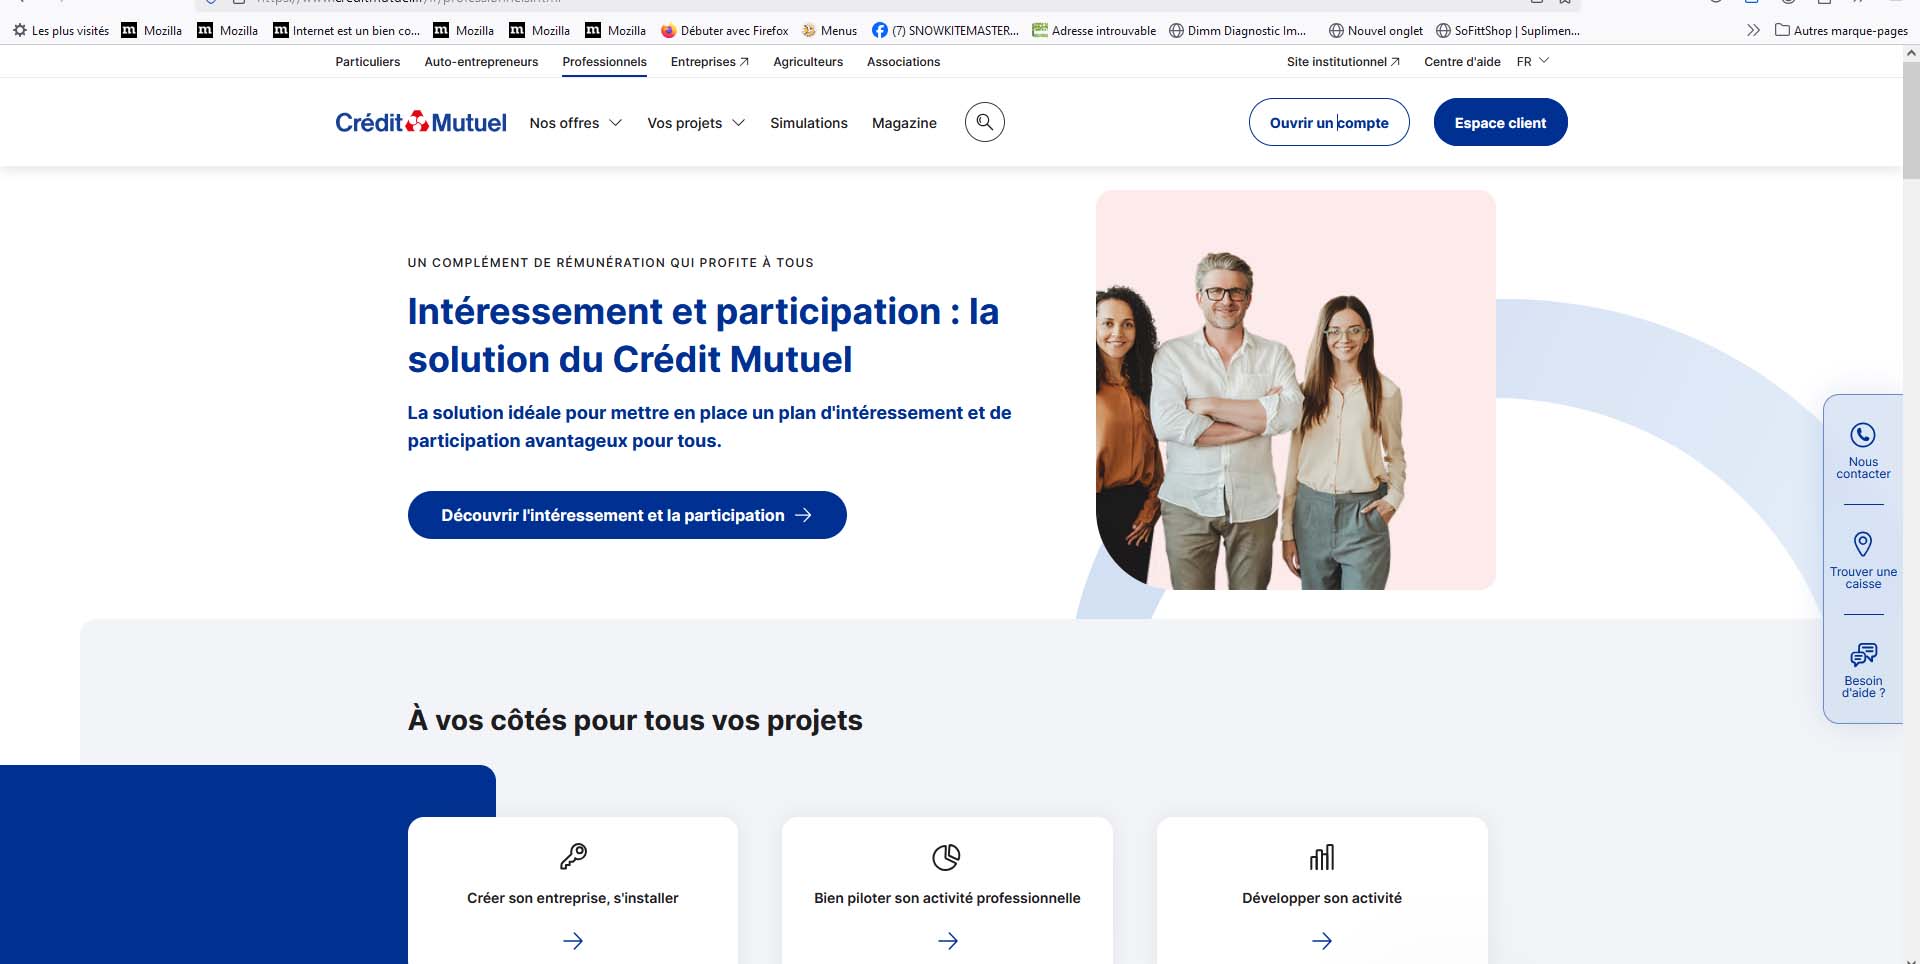Click the location pin Trouver une caisse
Screen dimensions: 1920x964
click(x=1862, y=544)
